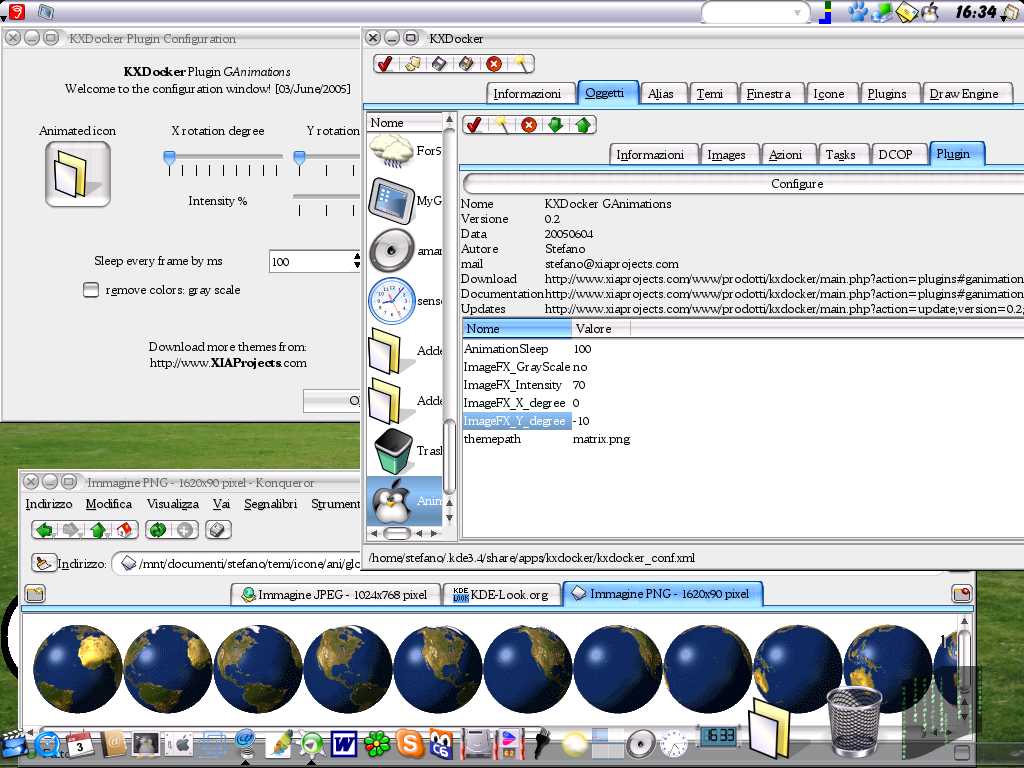The image size is (1024, 768).
Task: Open the Azioni sub-tab
Action: pos(785,154)
